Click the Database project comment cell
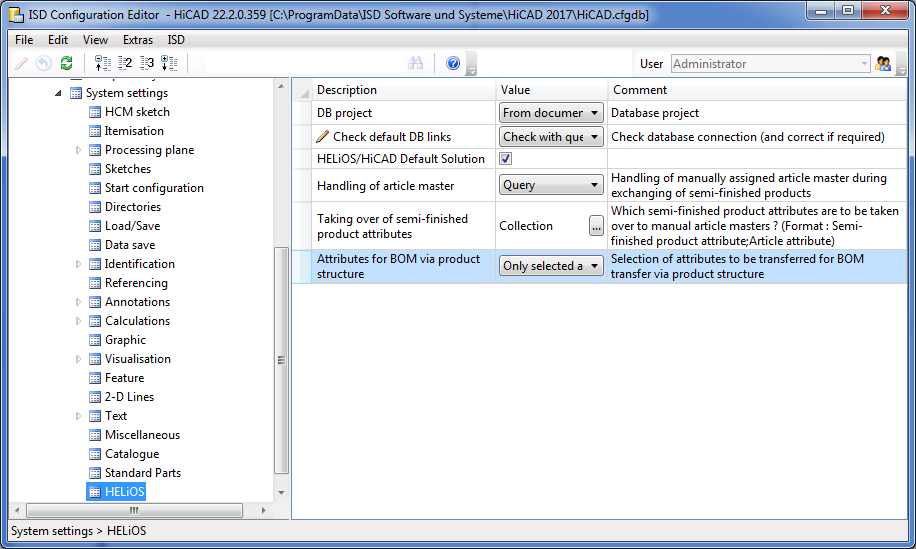This screenshot has height=549, width=916. 757,113
